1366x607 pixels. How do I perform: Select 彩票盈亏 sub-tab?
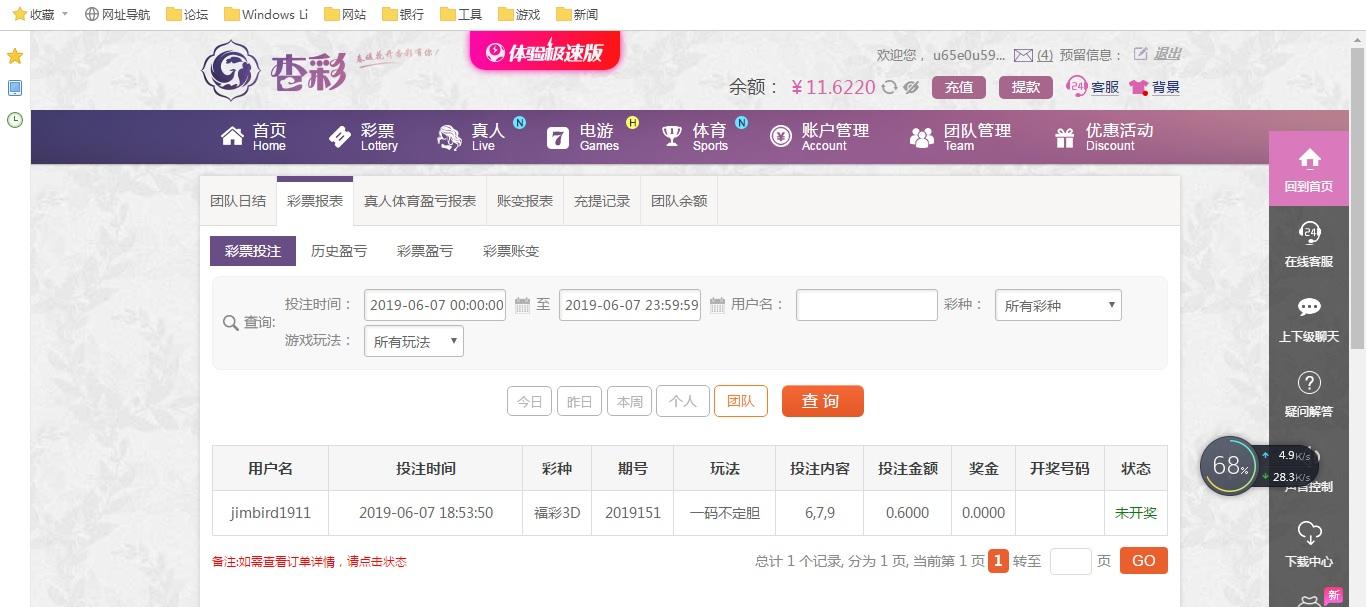pyautogui.click(x=425, y=251)
